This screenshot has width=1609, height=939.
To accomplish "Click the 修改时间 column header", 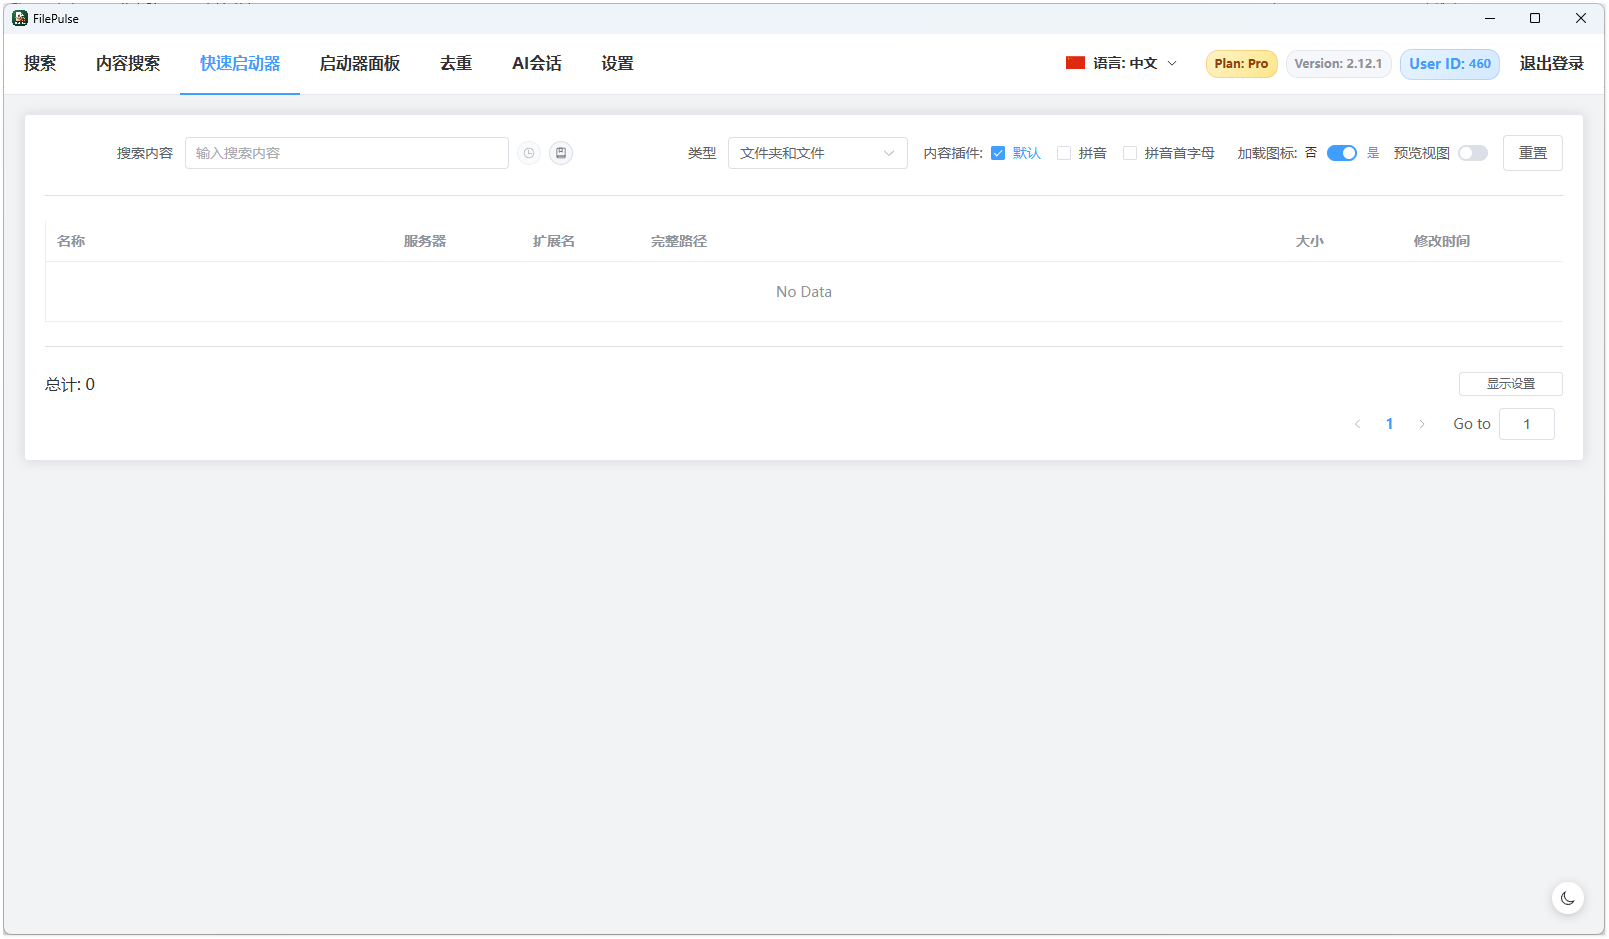I will pyautogui.click(x=1442, y=241).
